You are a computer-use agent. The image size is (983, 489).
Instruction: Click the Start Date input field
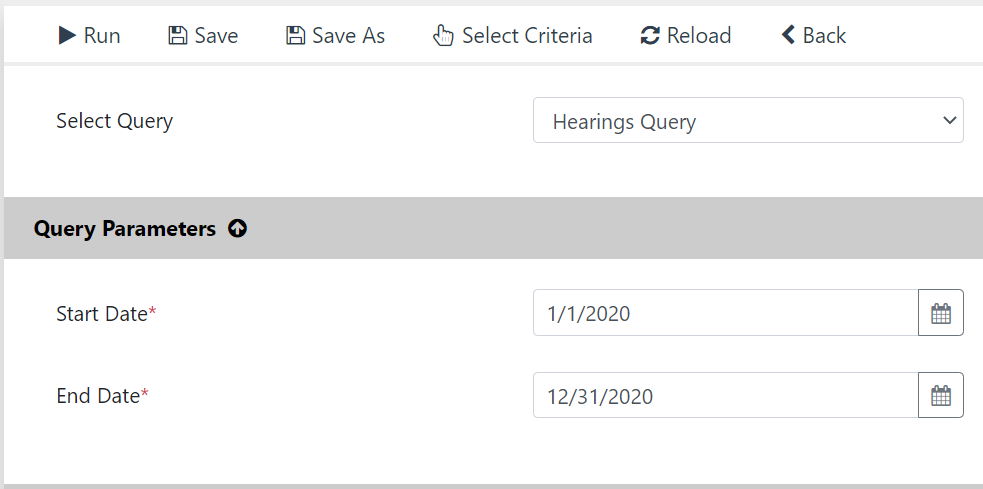726,312
